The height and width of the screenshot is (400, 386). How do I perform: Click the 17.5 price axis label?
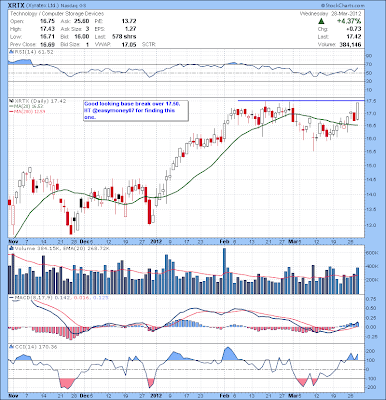[x=372, y=101]
